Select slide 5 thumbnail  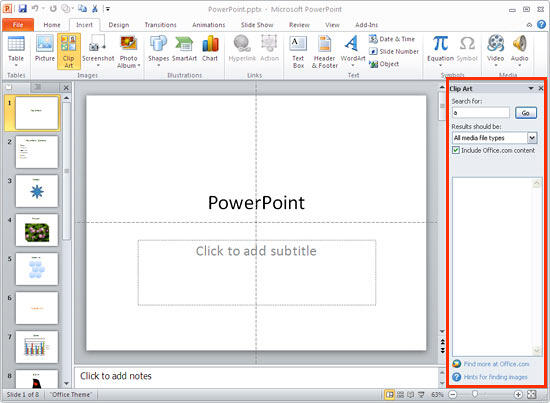point(37,269)
